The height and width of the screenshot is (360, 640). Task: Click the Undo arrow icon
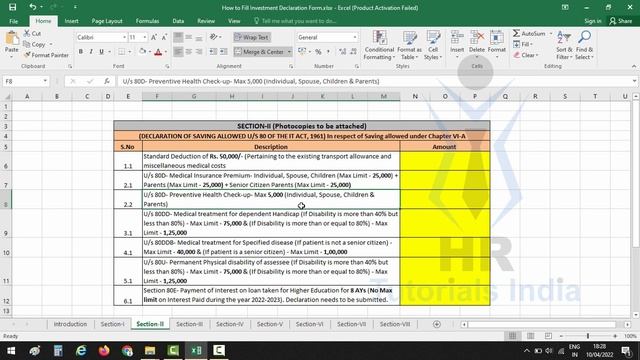32,7
